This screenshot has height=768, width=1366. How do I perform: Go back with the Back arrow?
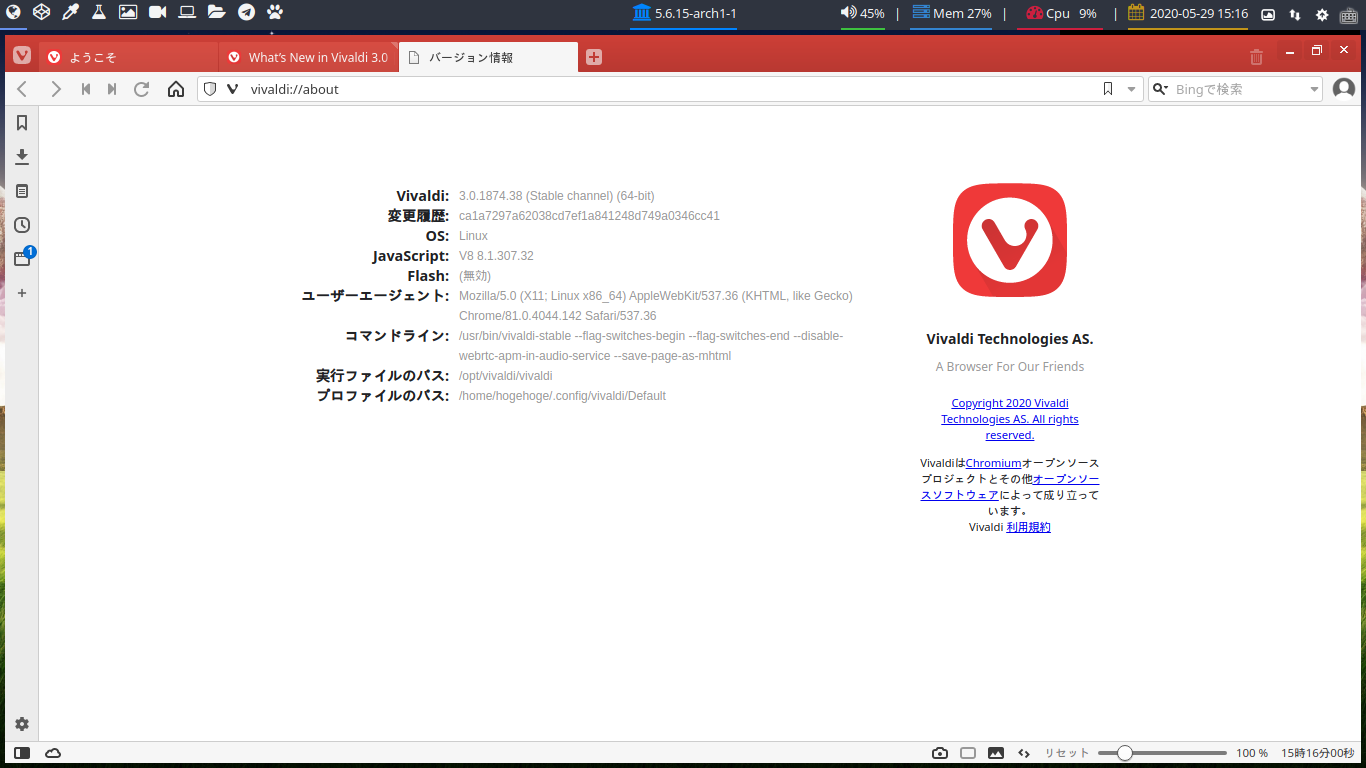[23, 89]
